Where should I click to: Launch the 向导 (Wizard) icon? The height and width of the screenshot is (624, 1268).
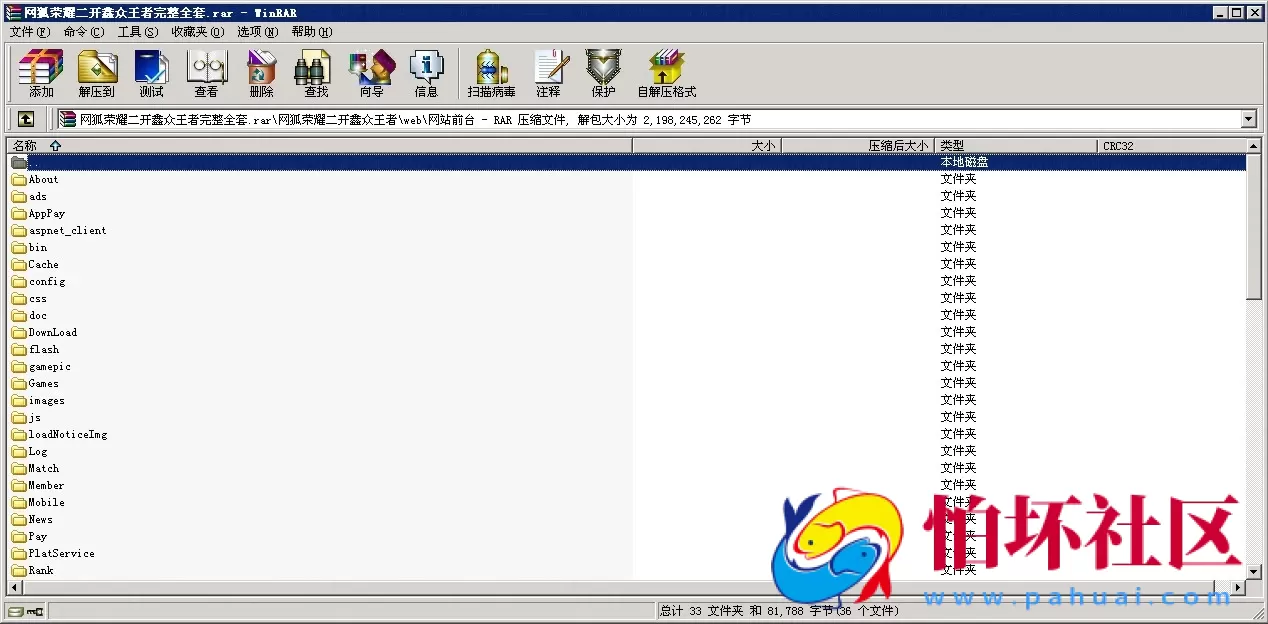371,72
